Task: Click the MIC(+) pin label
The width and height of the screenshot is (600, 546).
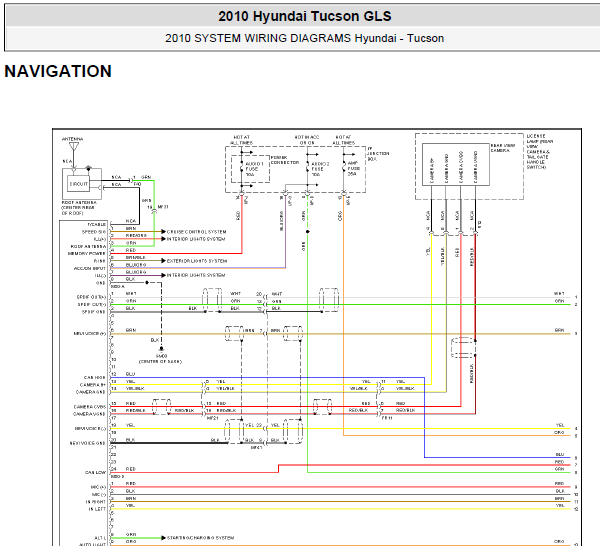Action: tap(98, 487)
